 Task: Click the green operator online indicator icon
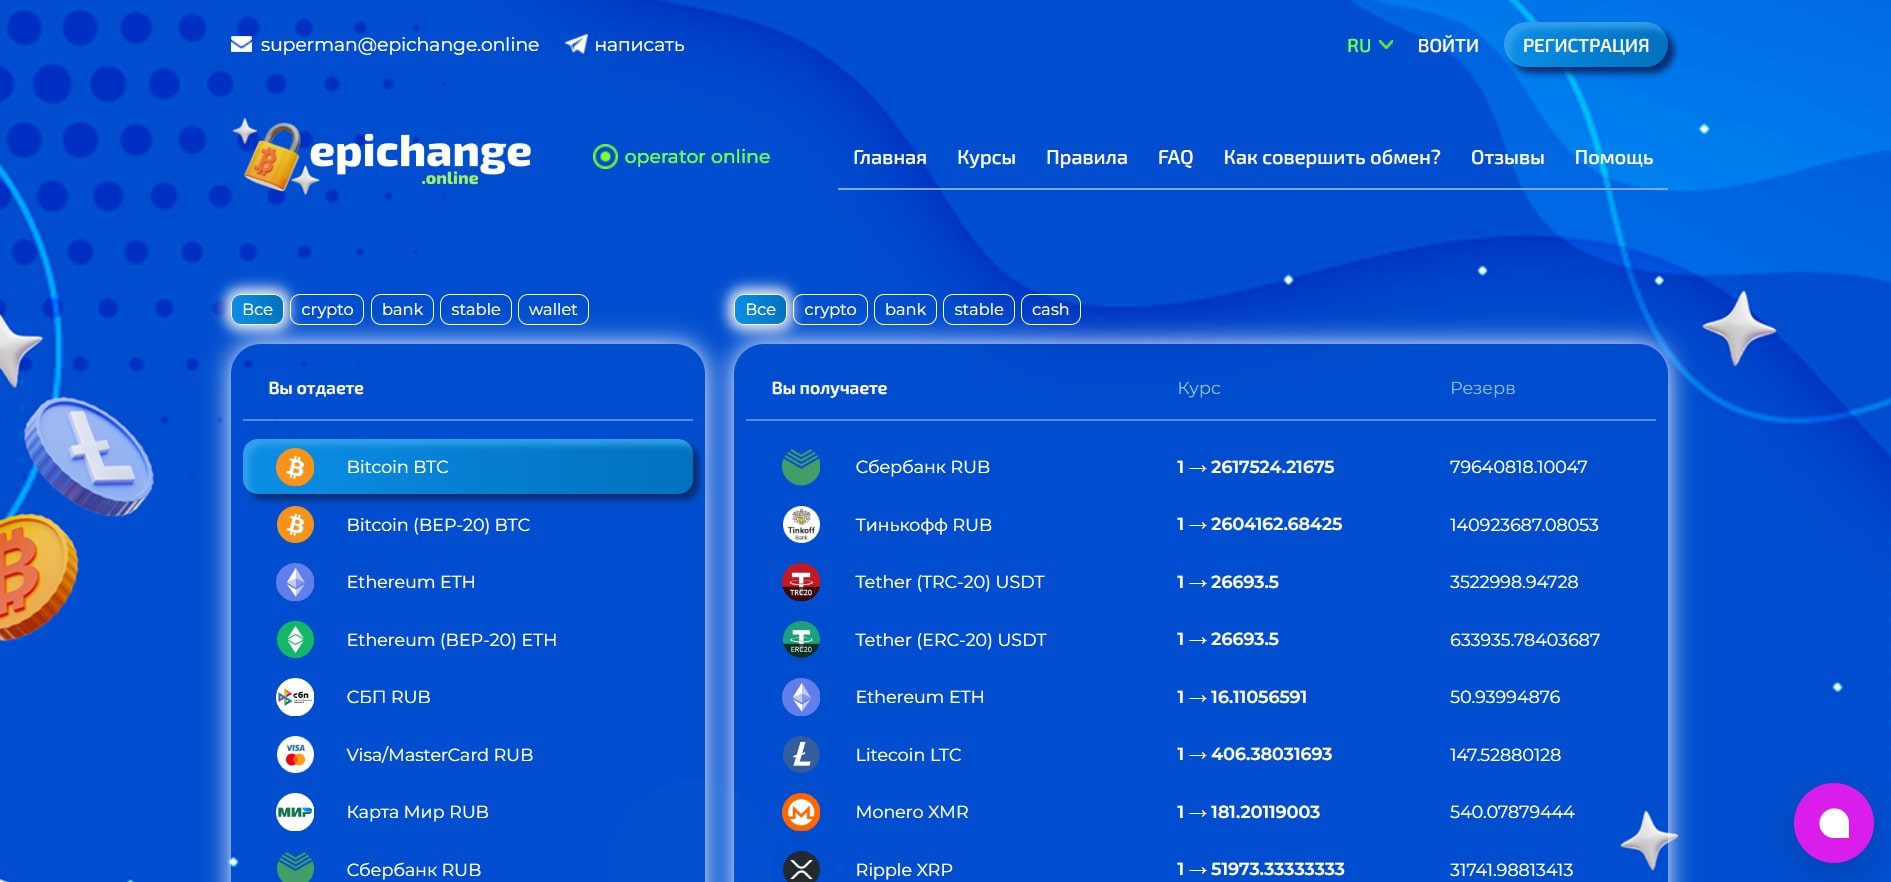click(x=605, y=157)
